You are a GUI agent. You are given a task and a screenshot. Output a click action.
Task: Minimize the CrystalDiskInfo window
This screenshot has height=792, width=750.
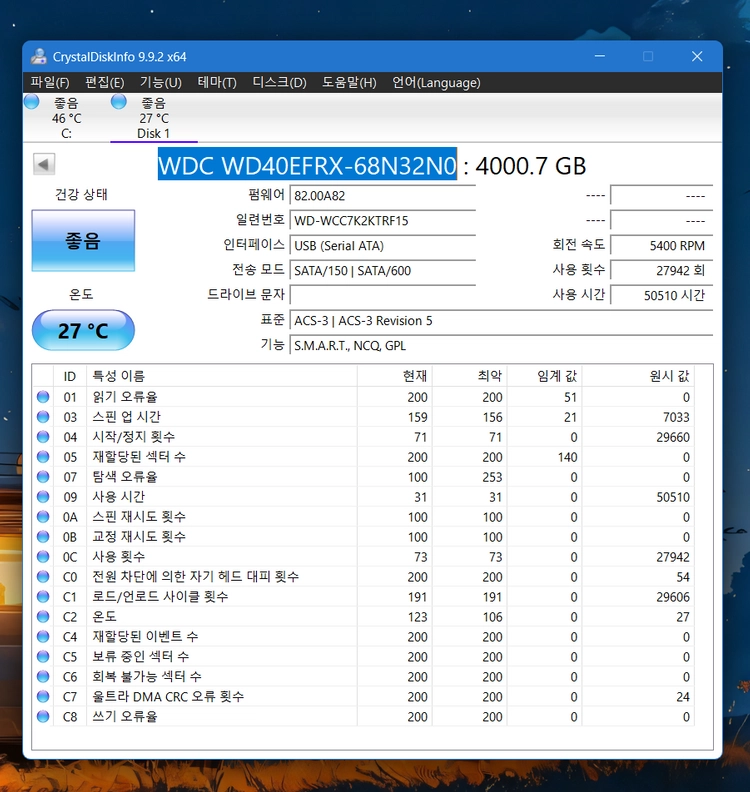point(599,56)
